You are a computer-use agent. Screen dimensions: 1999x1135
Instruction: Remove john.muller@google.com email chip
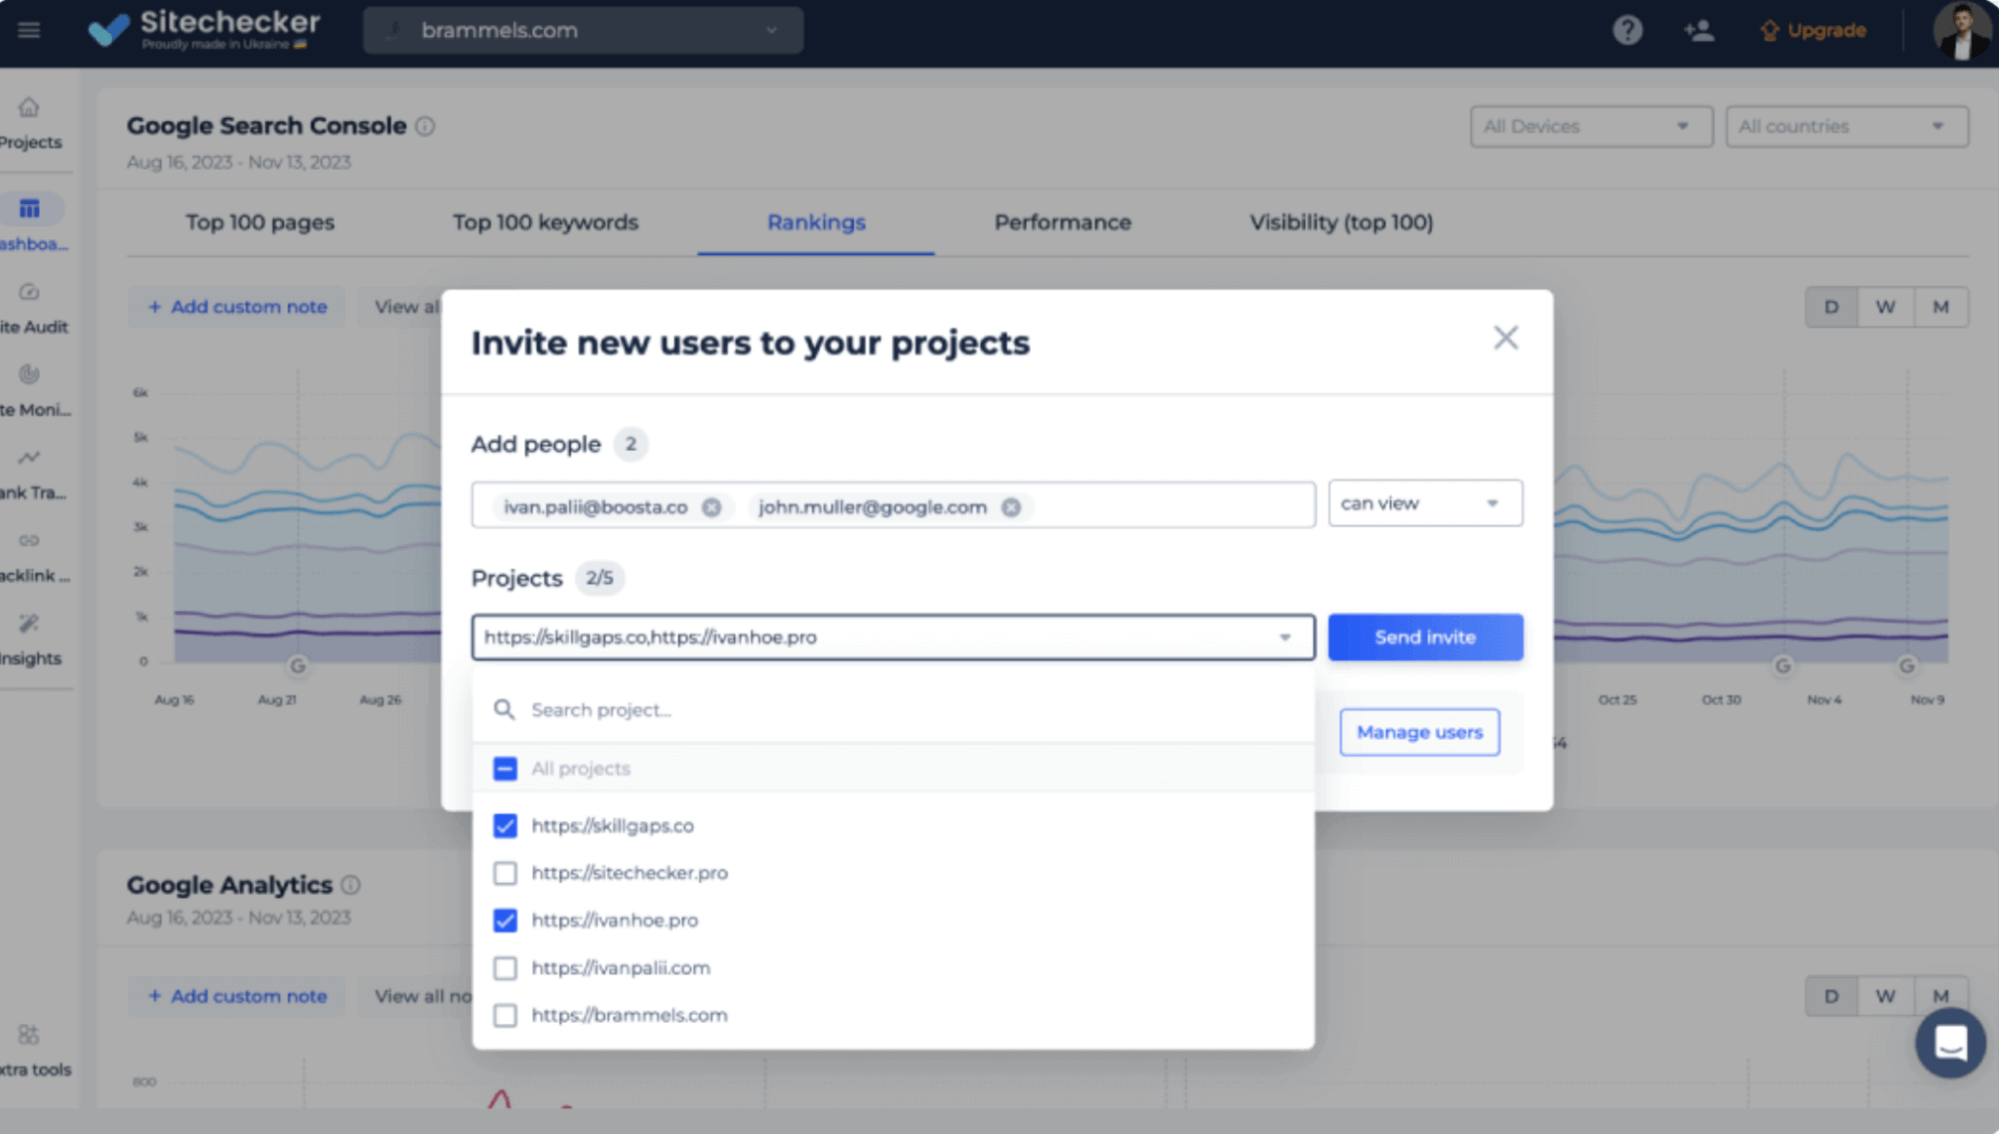pos(1011,507)
